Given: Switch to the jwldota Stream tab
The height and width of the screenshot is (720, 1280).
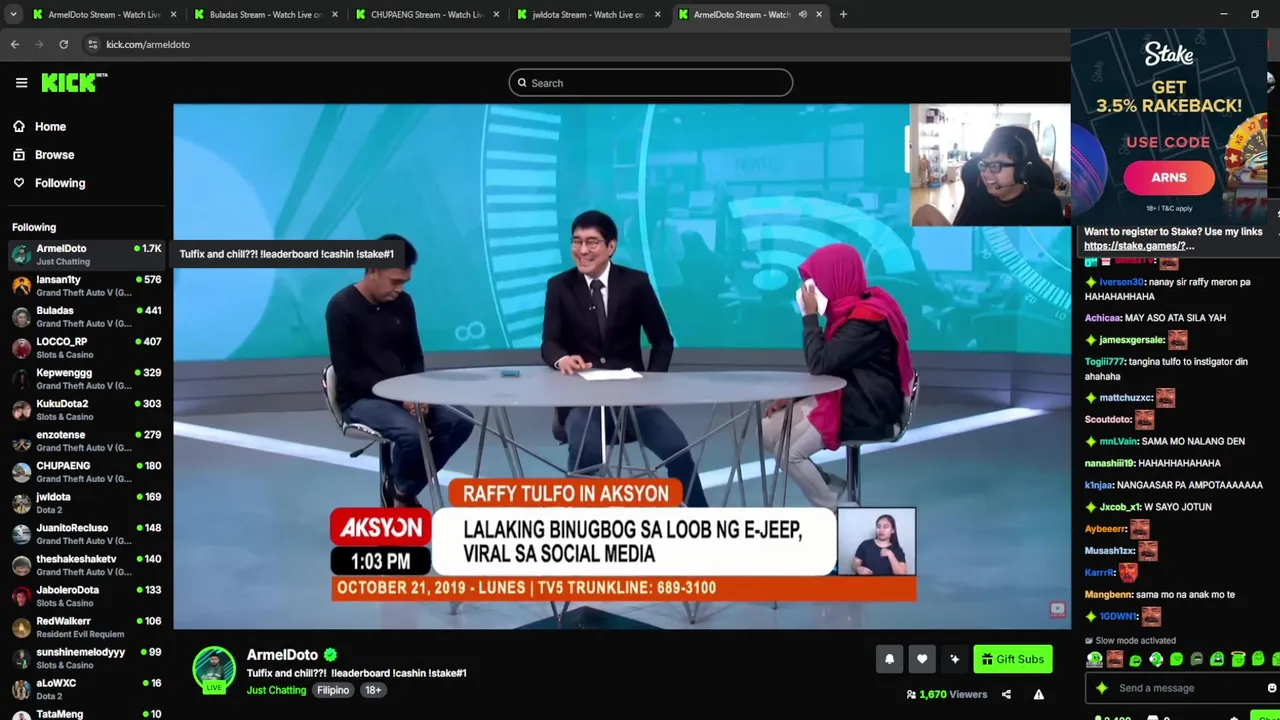Looking at the screenshot, I should [590, 14].
